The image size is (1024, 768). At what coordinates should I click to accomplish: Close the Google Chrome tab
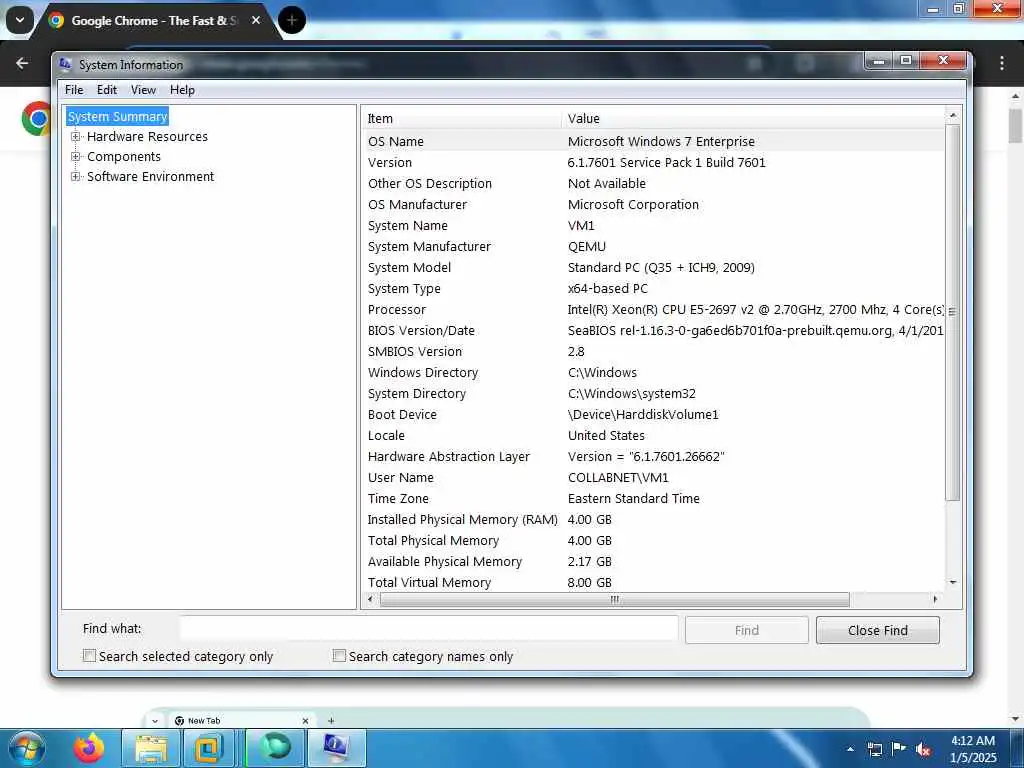click(x=256, y=20)
